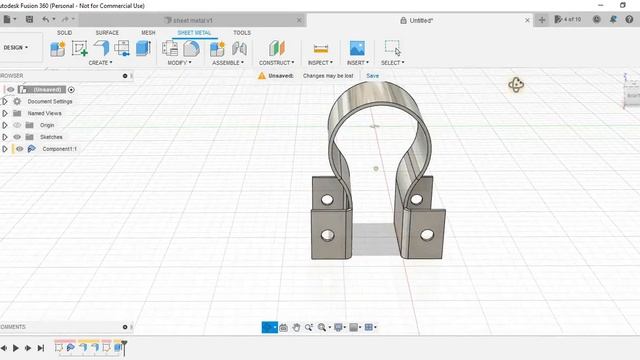Activate the root component radio button

coord(71,89)
